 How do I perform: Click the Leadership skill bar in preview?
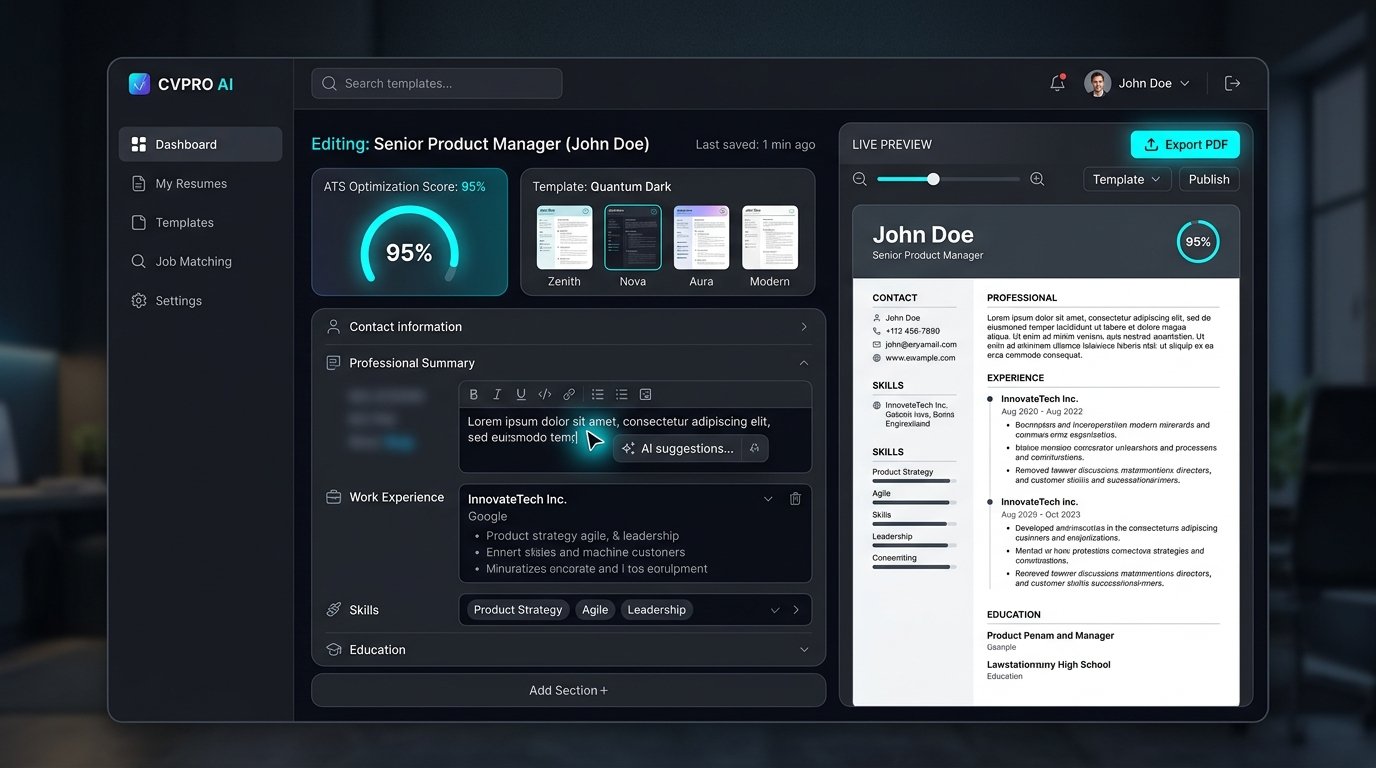914,545
